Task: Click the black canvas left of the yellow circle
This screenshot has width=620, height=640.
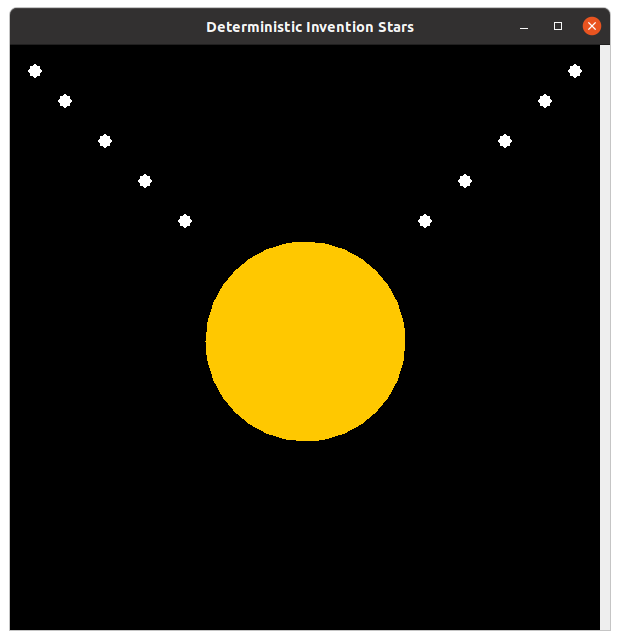Action: 100,341
